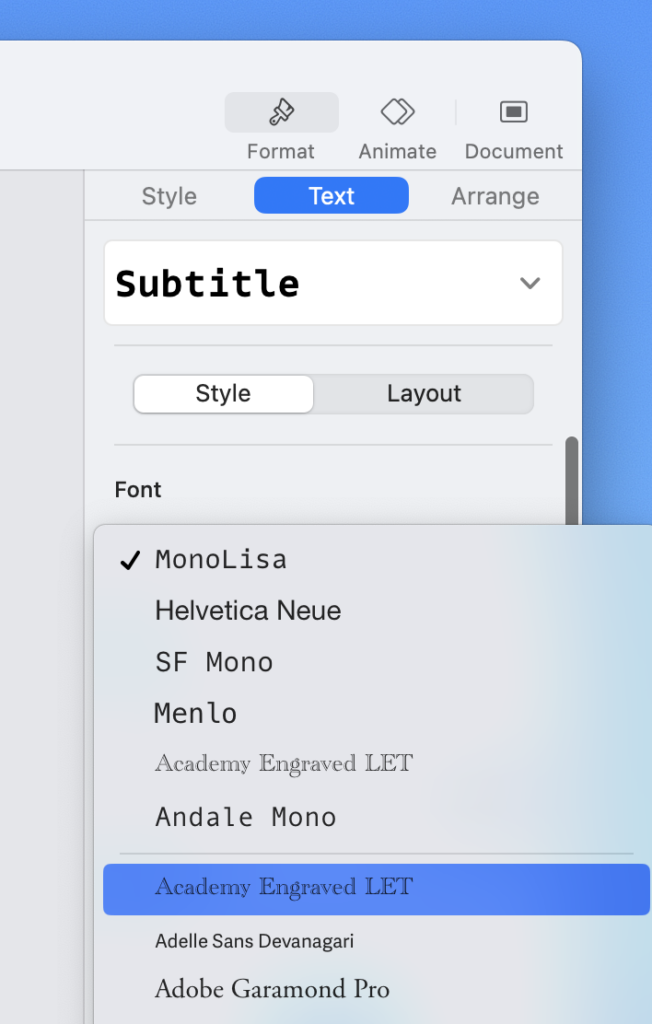Select the Style segment button
This screenshot has width=652, height=1024.
tap(223, 394)
